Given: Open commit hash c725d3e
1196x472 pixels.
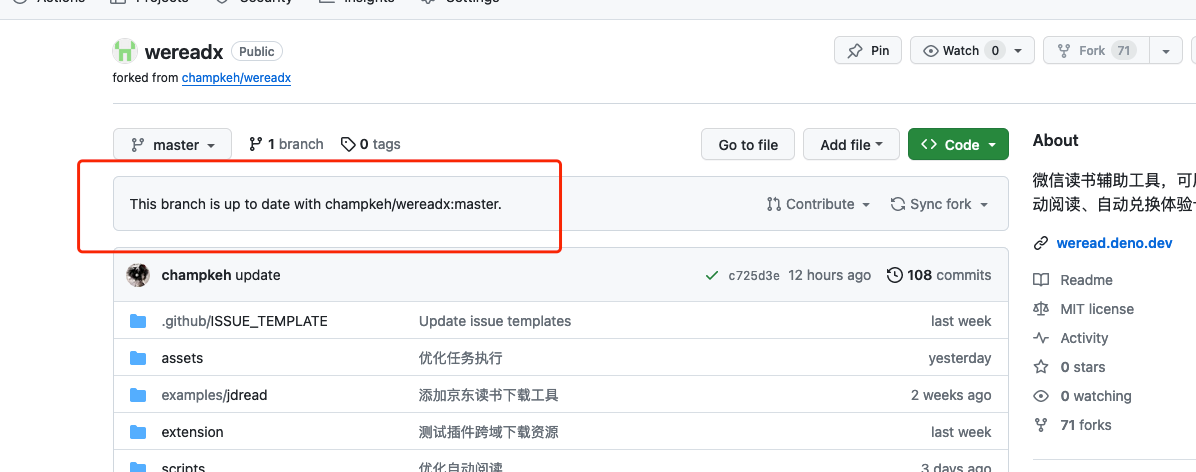Looking at the screenshot, I should [754, 275].
